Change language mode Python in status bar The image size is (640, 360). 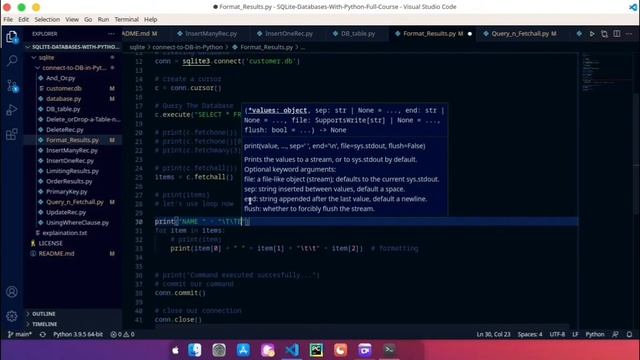pyautogui.click(x=595, y=334)
